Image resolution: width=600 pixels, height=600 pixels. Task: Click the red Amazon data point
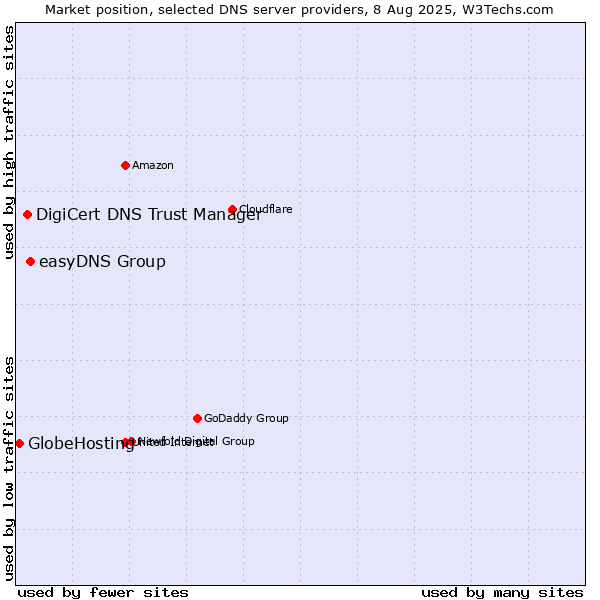[125, 165]
